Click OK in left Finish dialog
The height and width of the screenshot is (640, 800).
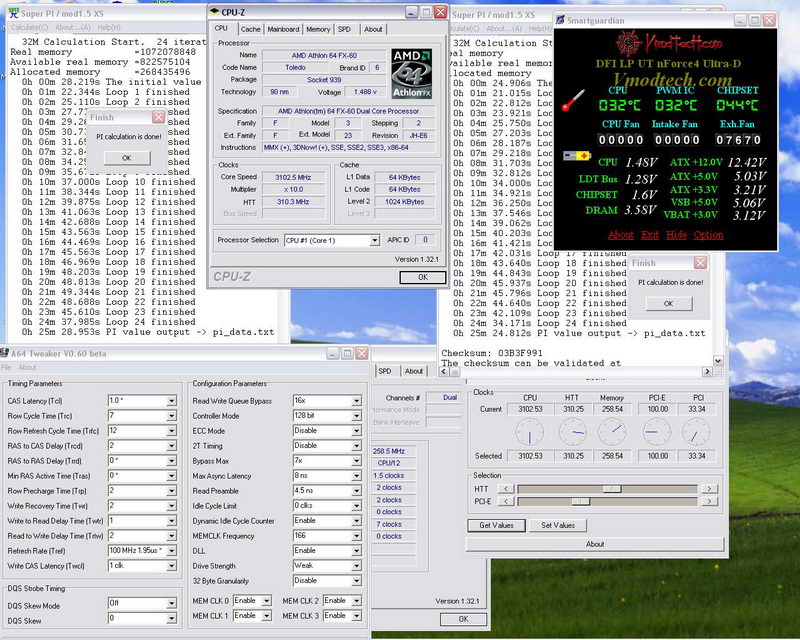(x=127, y=158)
